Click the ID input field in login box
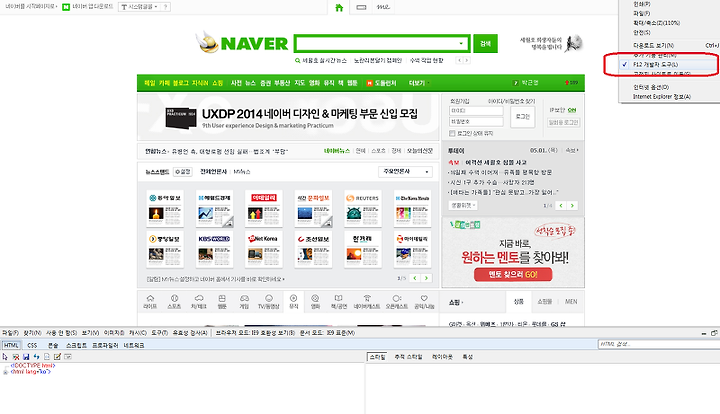The image size is (720, 414). point(476,111)
